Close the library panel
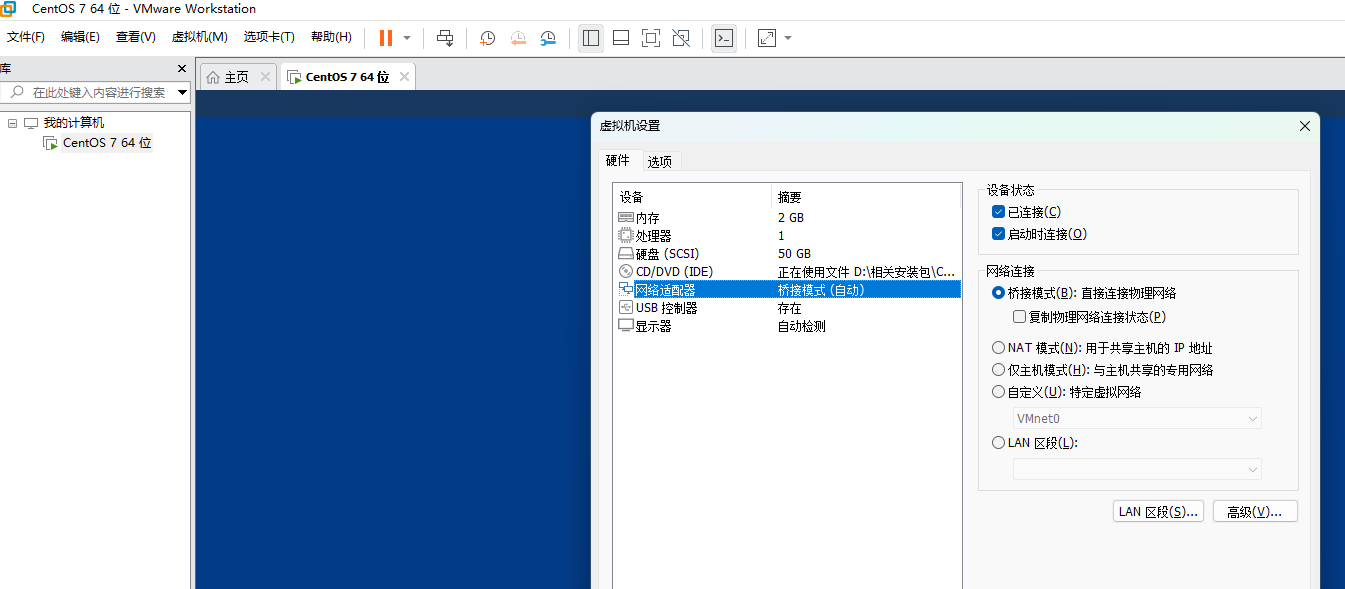The image size is (1345, 589). pyautogui.click(x=182, y=69)
